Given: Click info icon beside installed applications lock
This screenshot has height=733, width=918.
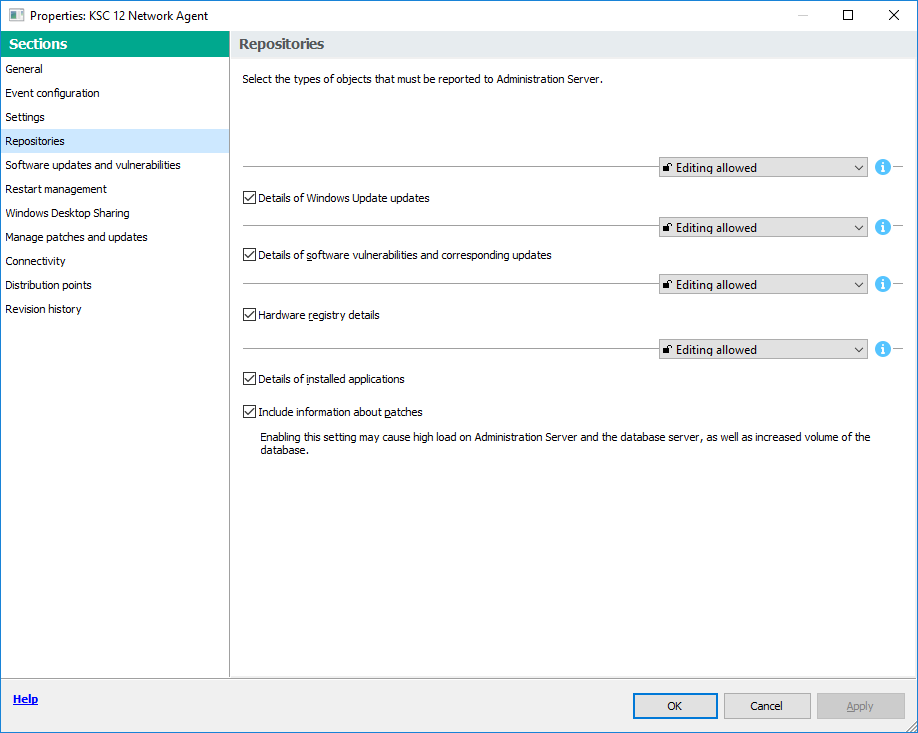Looking at the screenshot, I should pos(882,350).
